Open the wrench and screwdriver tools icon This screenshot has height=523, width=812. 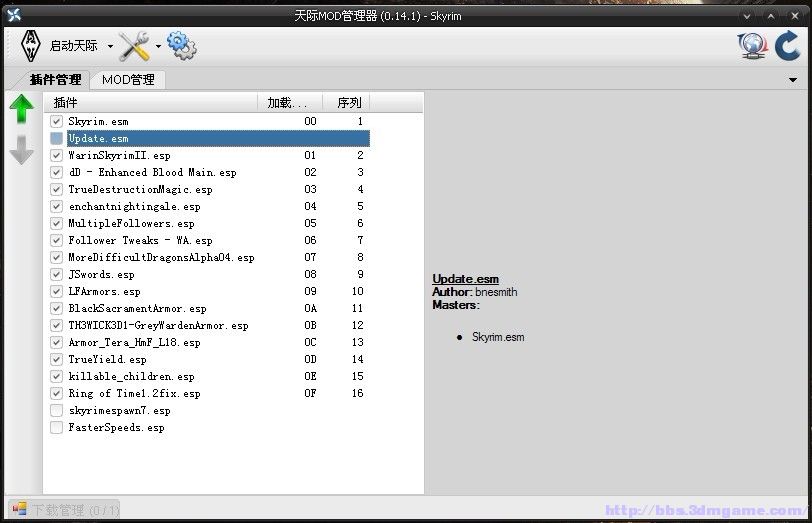[x=134, y=47]
